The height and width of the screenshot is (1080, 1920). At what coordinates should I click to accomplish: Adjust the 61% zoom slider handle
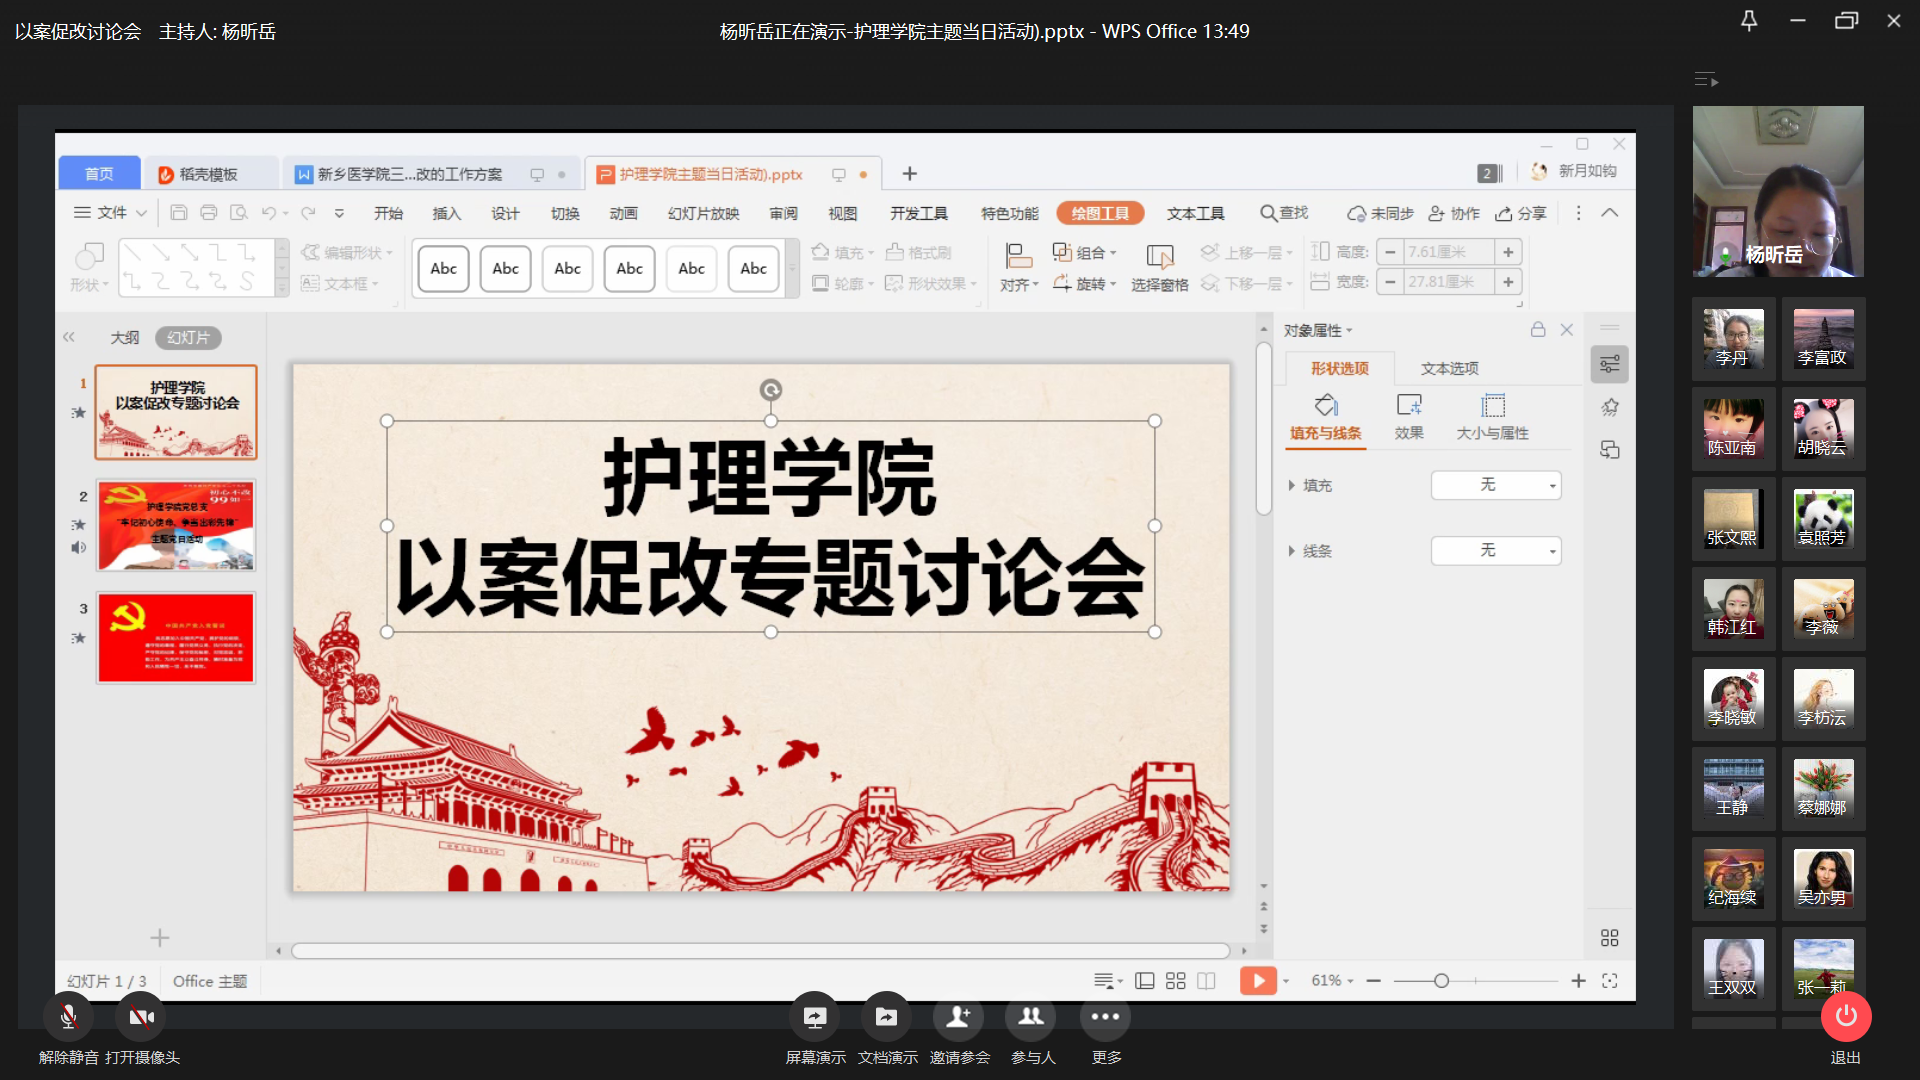[1441, 981]
